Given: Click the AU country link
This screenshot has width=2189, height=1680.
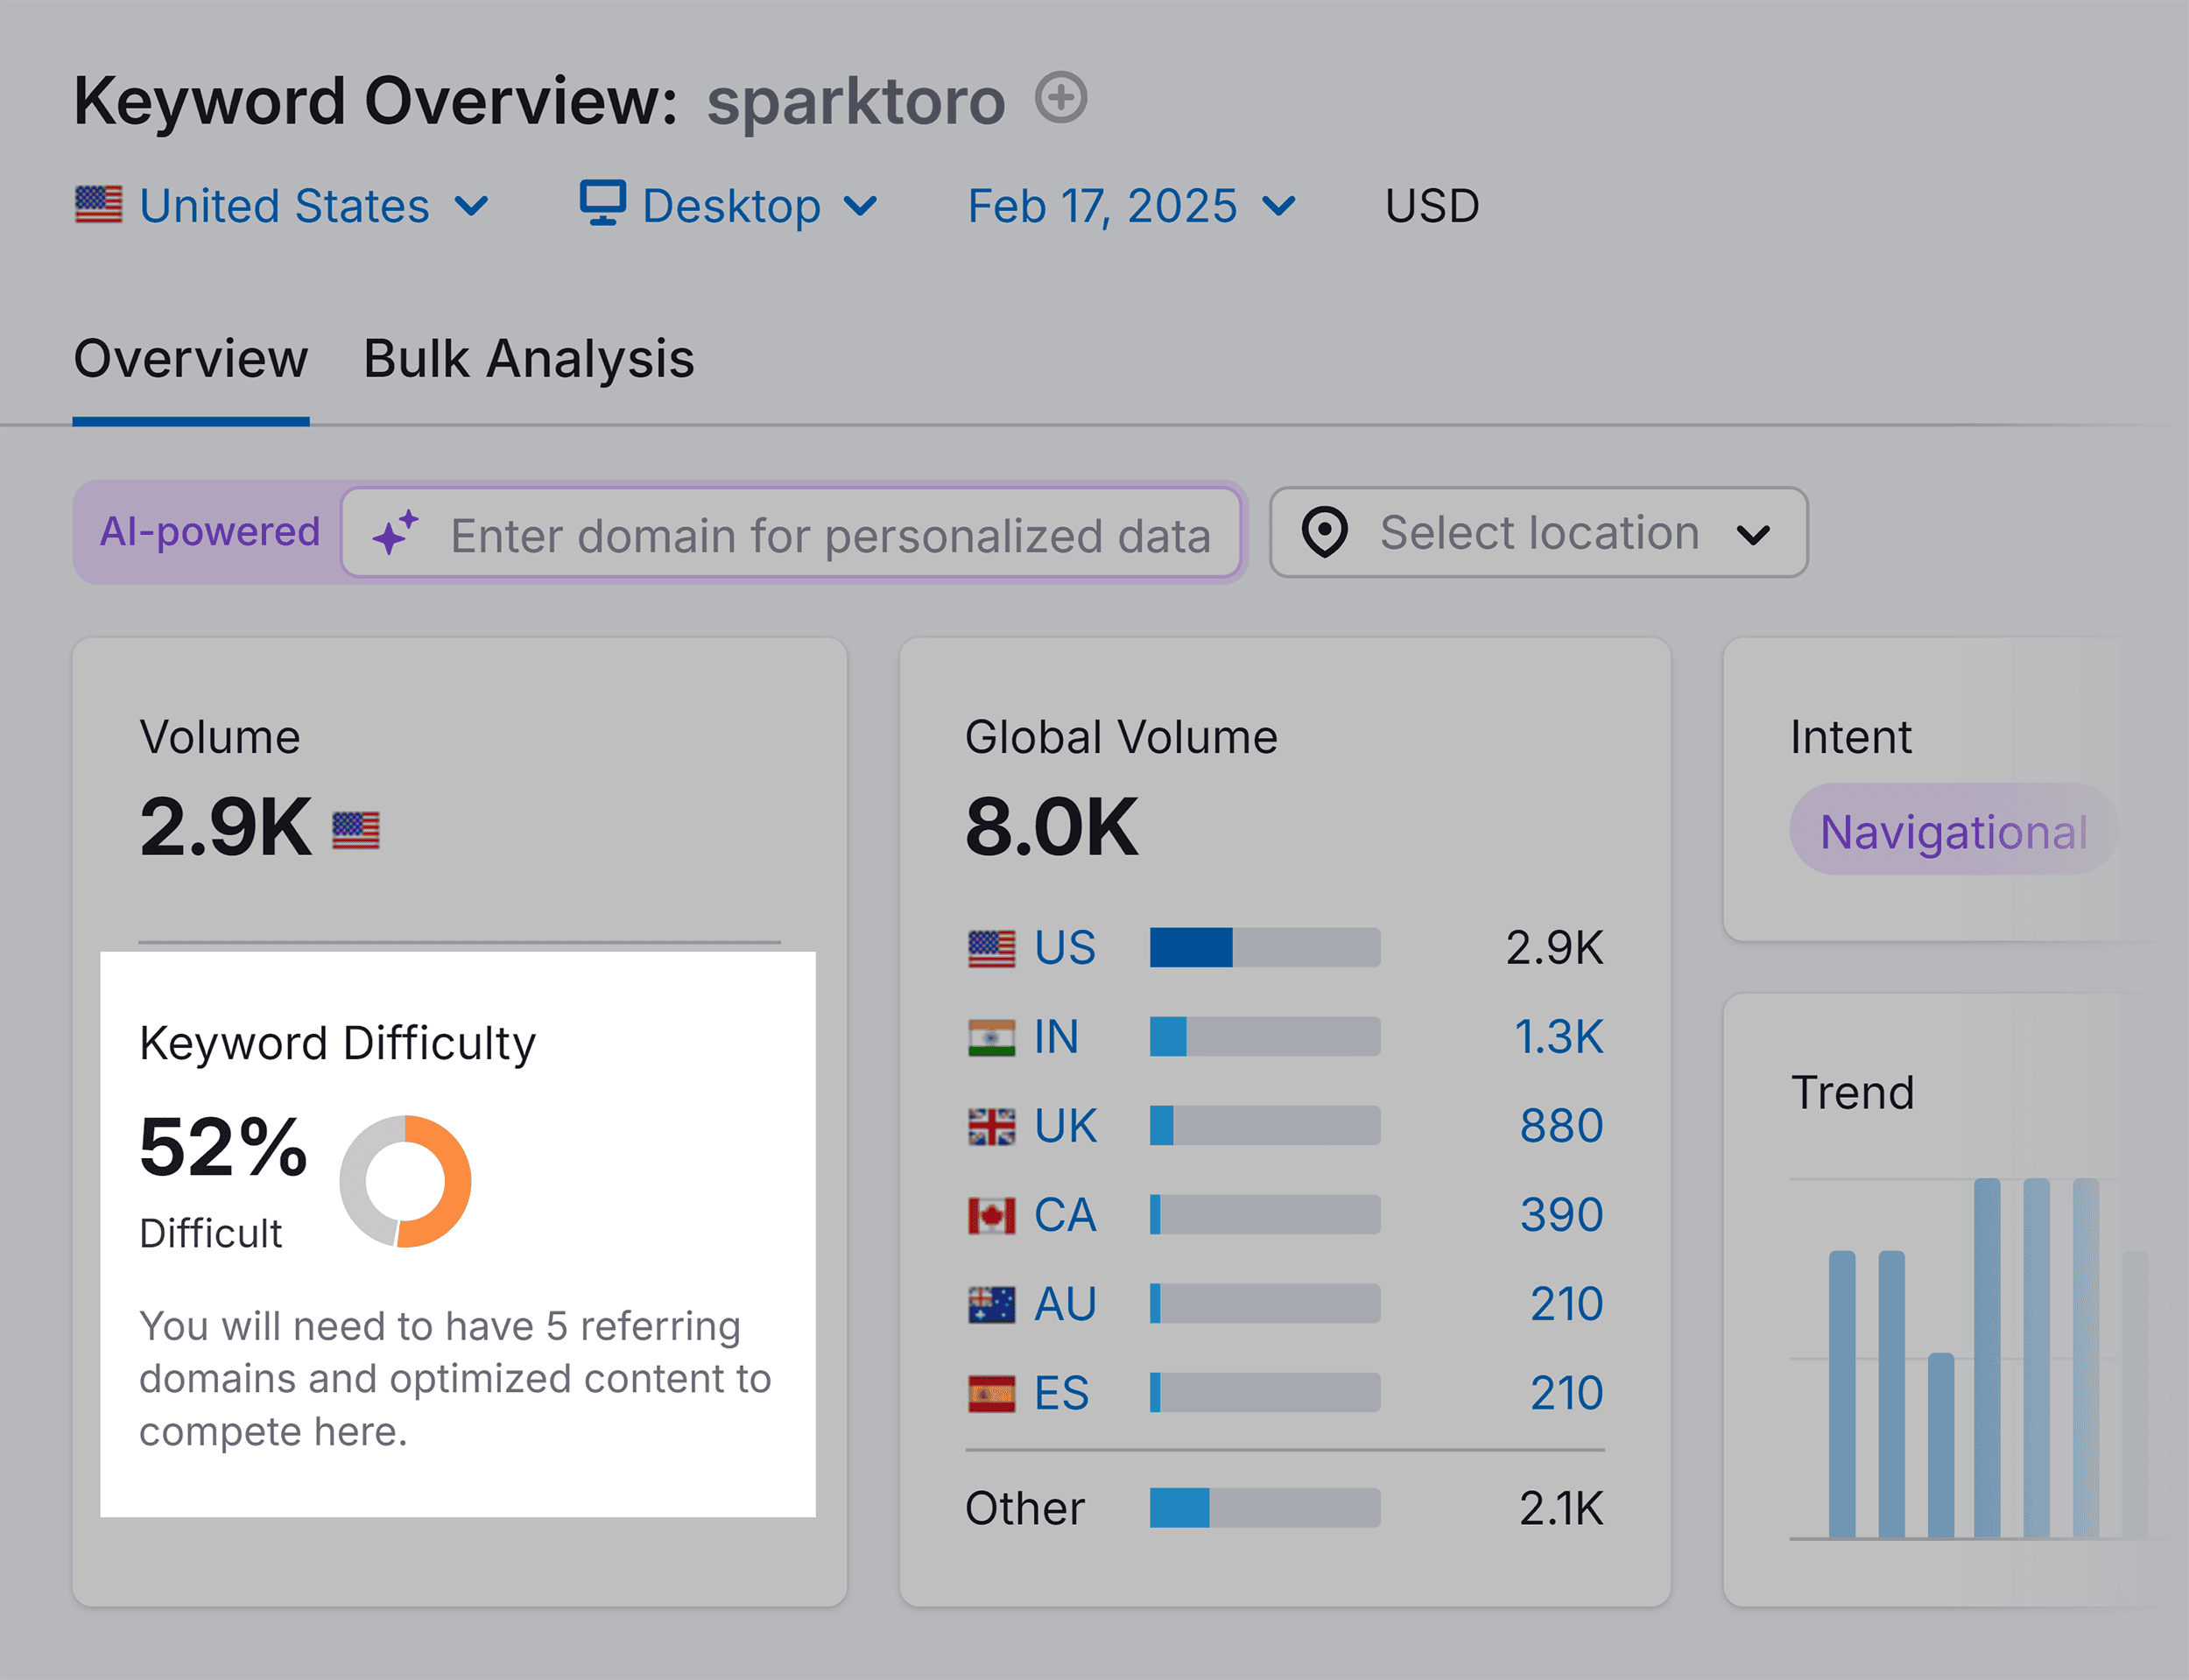Looking at the screenshot, I should point(1065,1304).
